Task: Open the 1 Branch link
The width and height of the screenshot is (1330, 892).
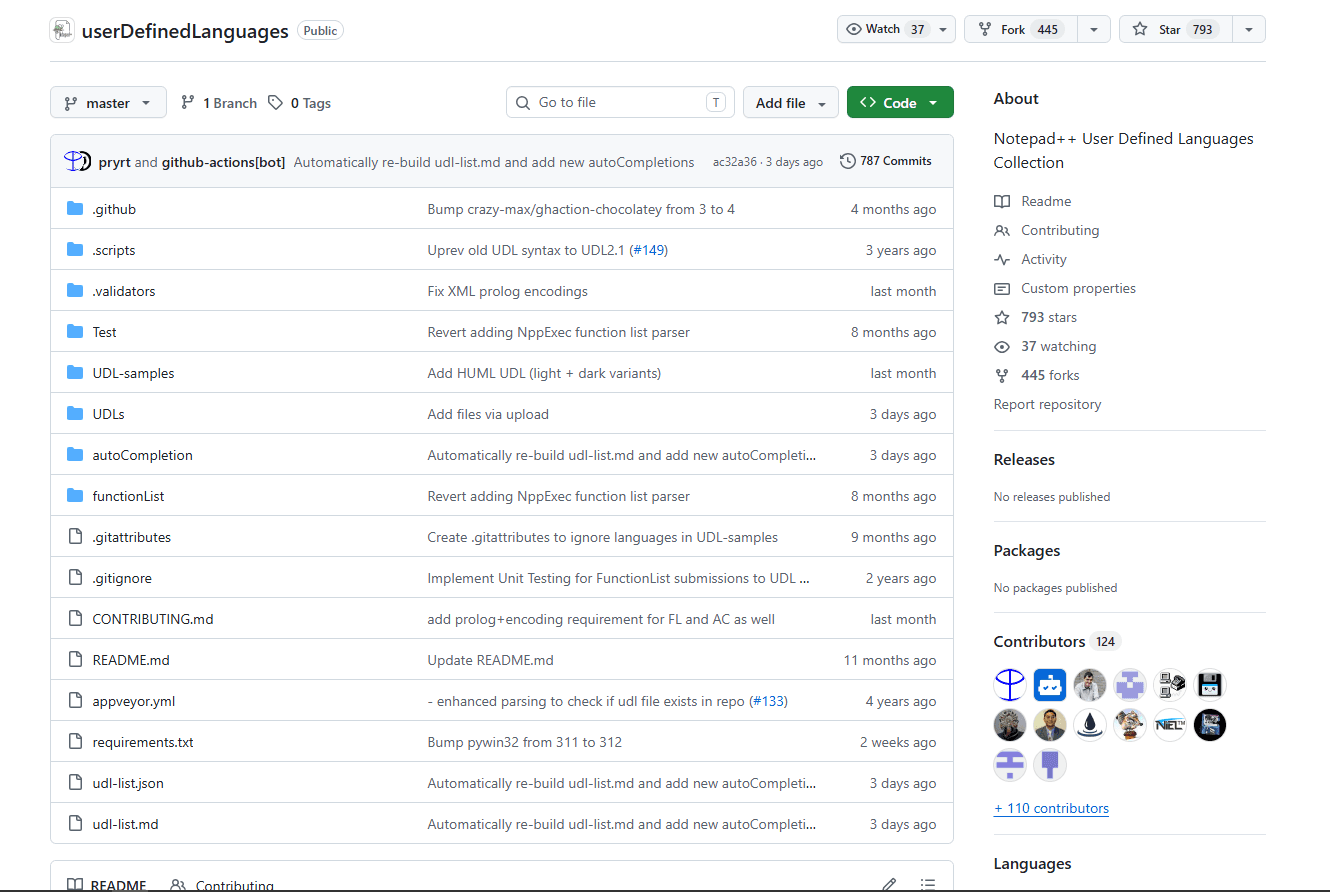Action: point(219,103)
